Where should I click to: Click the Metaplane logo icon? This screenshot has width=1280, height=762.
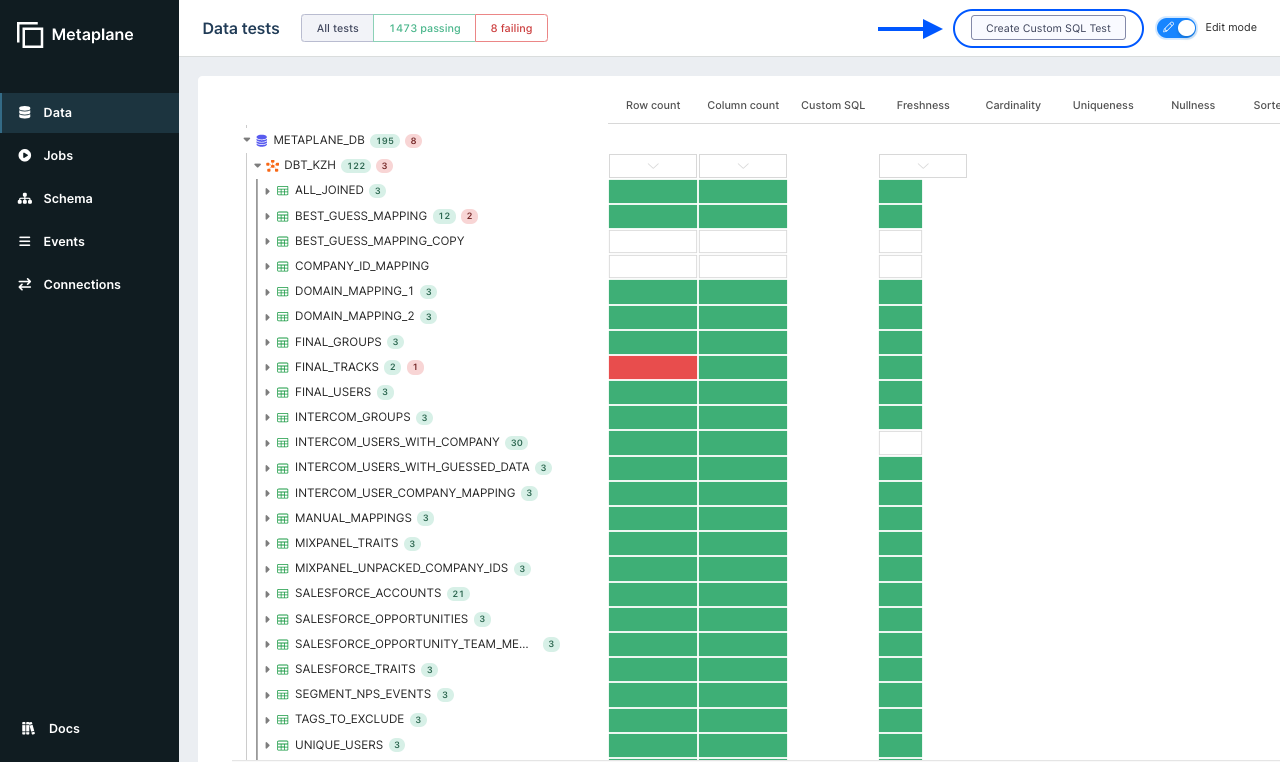[30, 35]
